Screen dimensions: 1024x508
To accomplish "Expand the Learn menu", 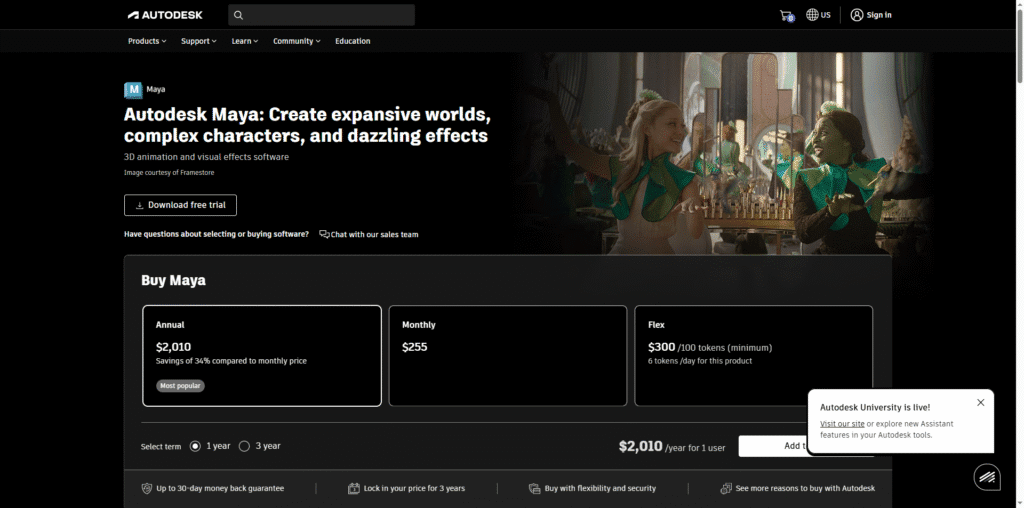I will coord(245,41).
